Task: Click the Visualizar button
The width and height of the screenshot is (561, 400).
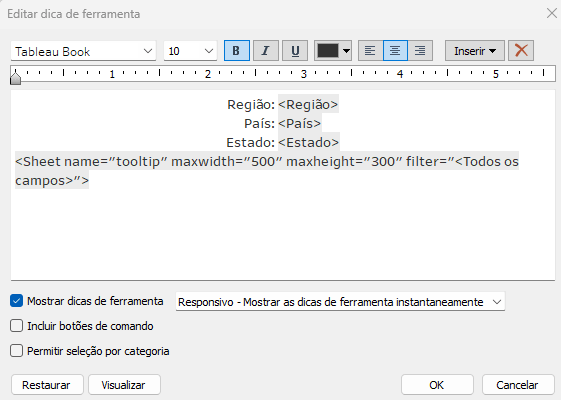Action: [x=124, y=385]
